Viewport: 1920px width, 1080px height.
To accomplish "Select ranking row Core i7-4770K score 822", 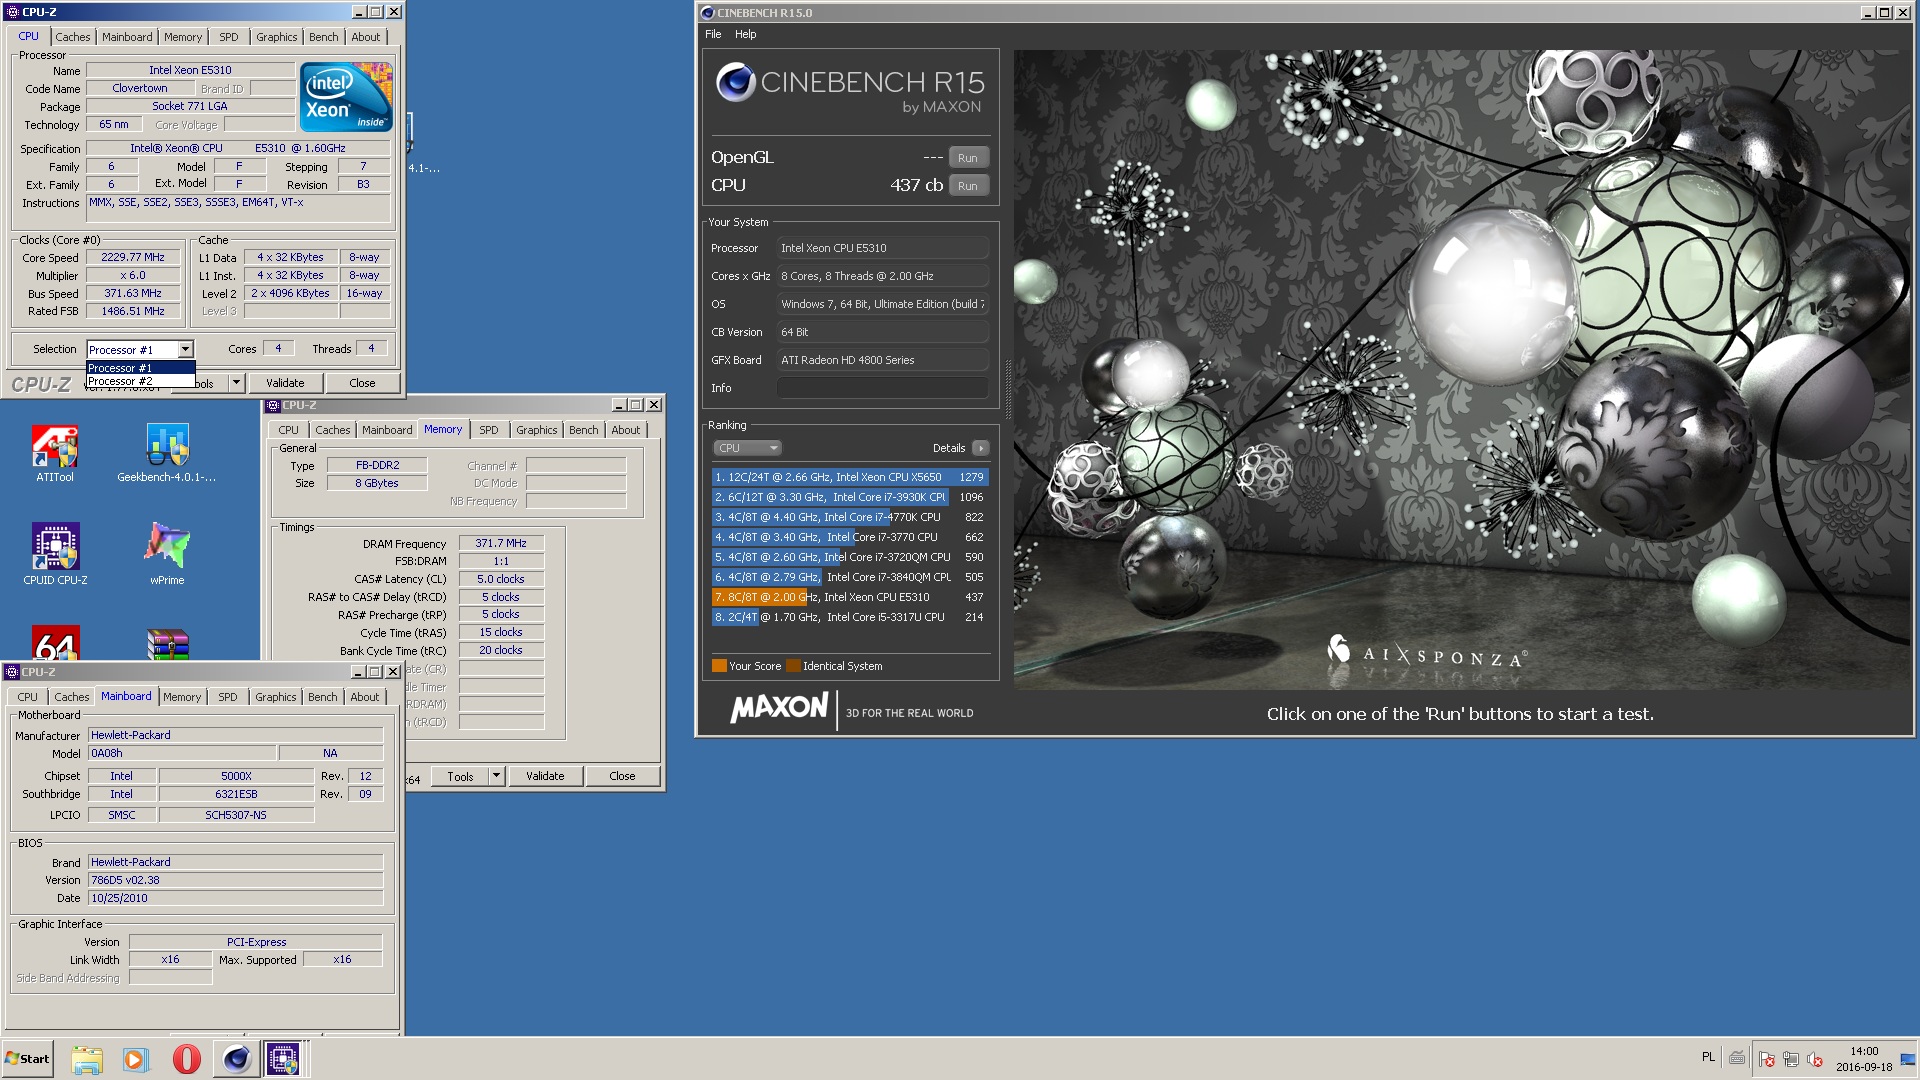I will tap(850, 517).
